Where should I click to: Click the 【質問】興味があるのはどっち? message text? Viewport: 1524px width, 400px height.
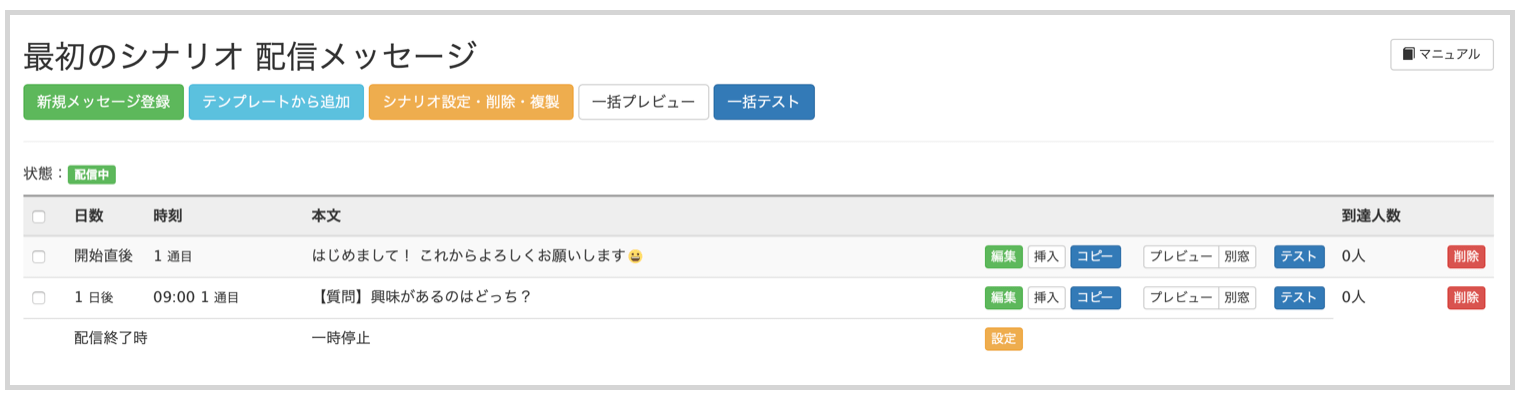[421, 298]
